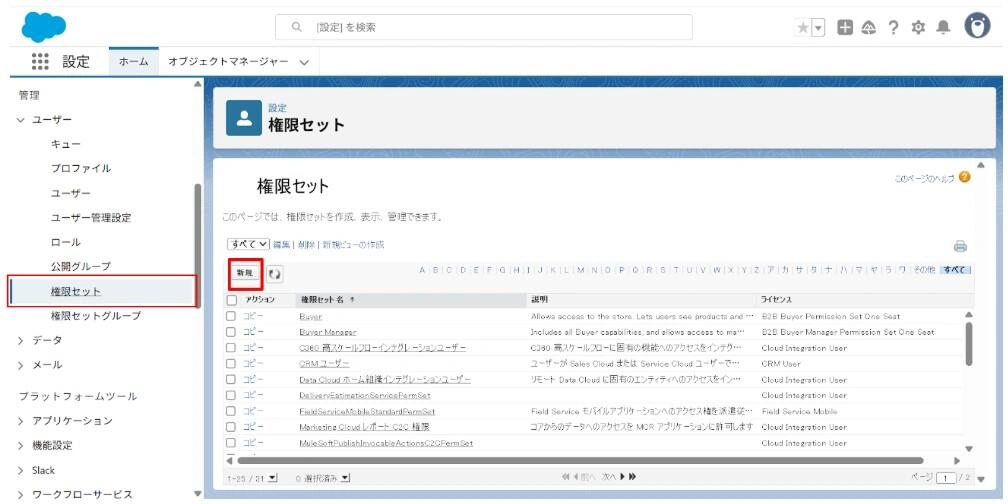Click the Trailhead guidance cloud icon

tap(868, 27)
